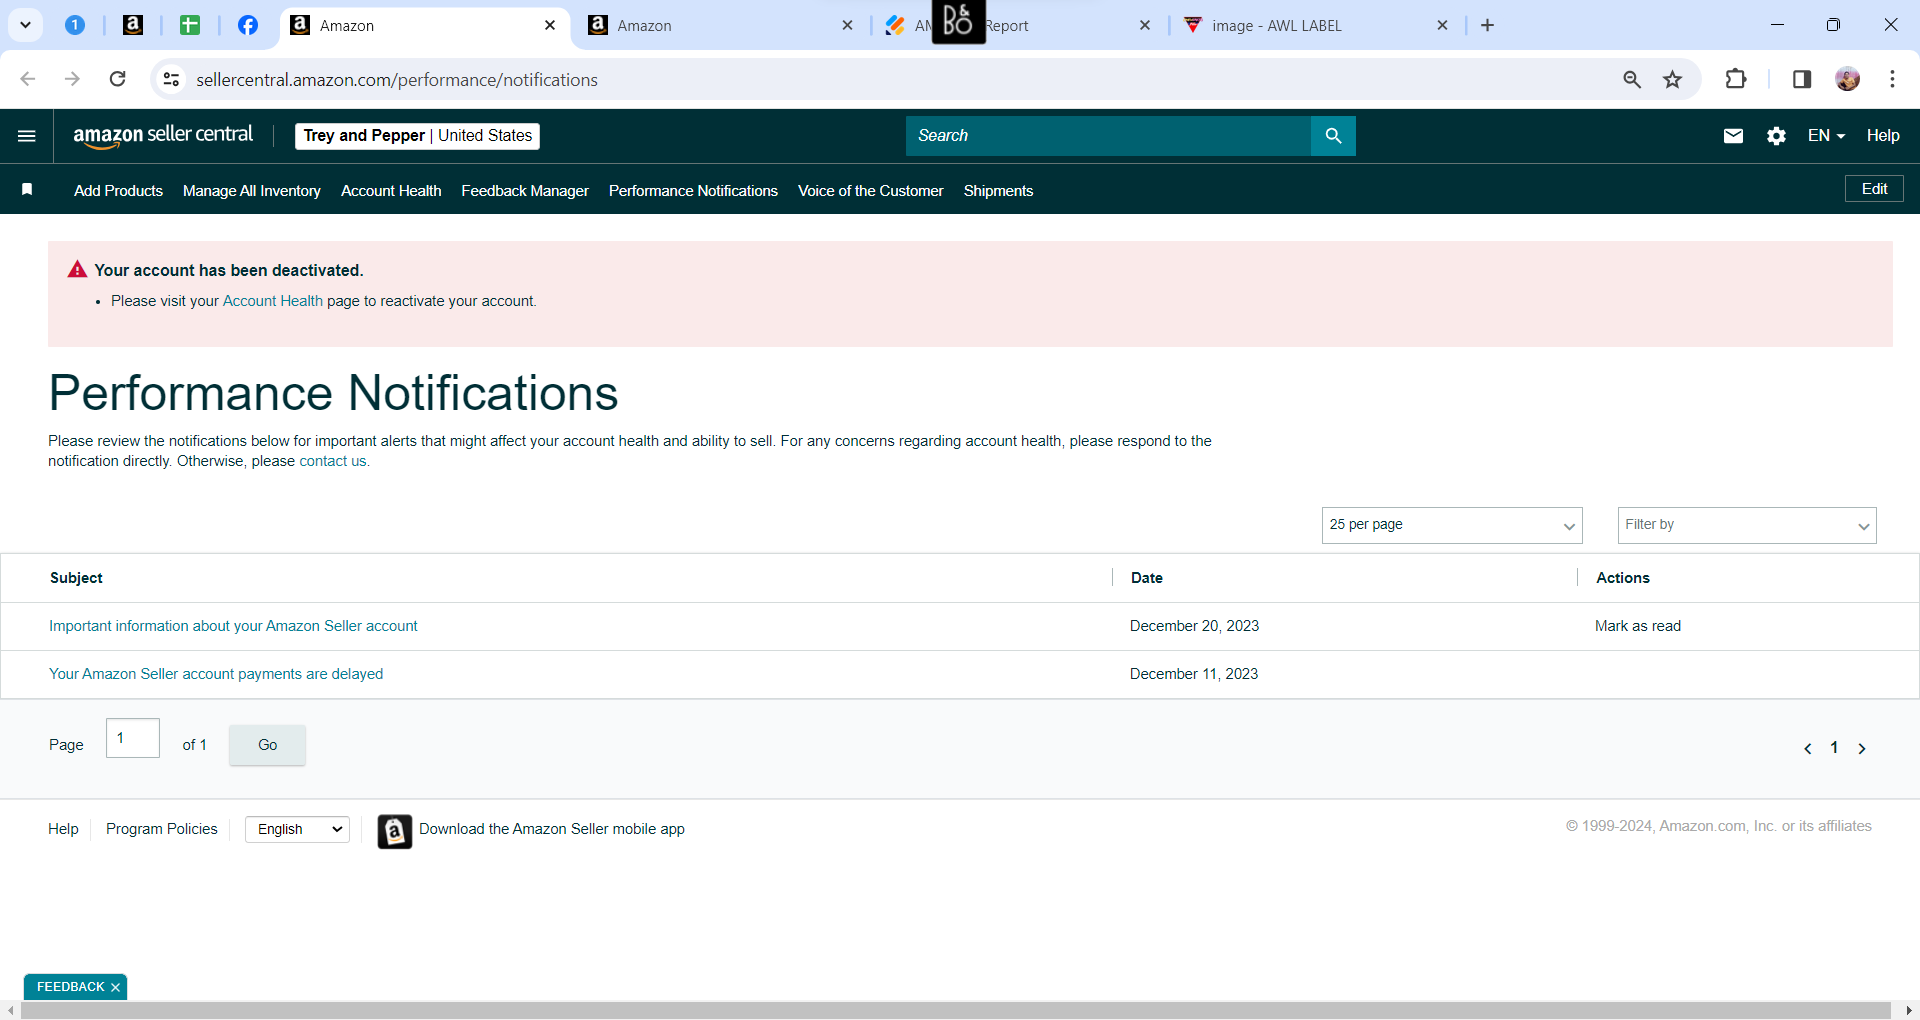The image size is (1920, 1020).
Task: Click the footer Help link
Action: coord(63,829)
